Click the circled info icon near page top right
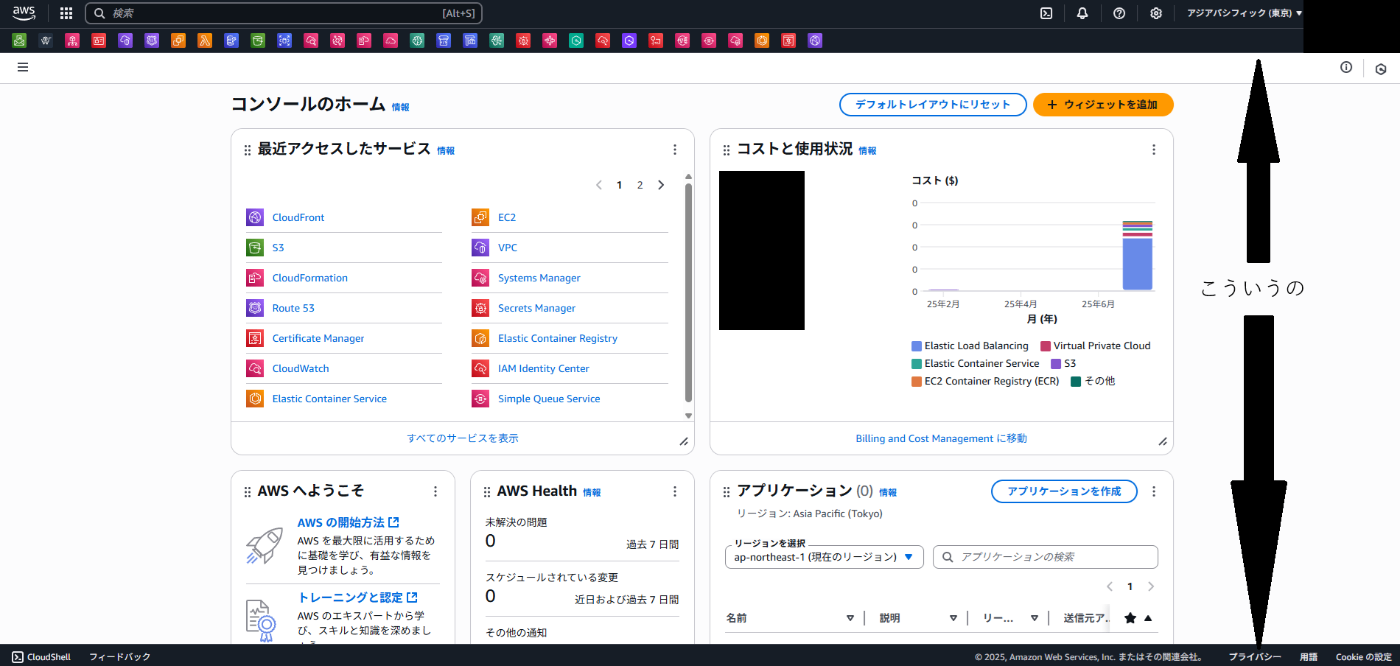Screen dimensions: 1400x666 tap(1346, 67)
